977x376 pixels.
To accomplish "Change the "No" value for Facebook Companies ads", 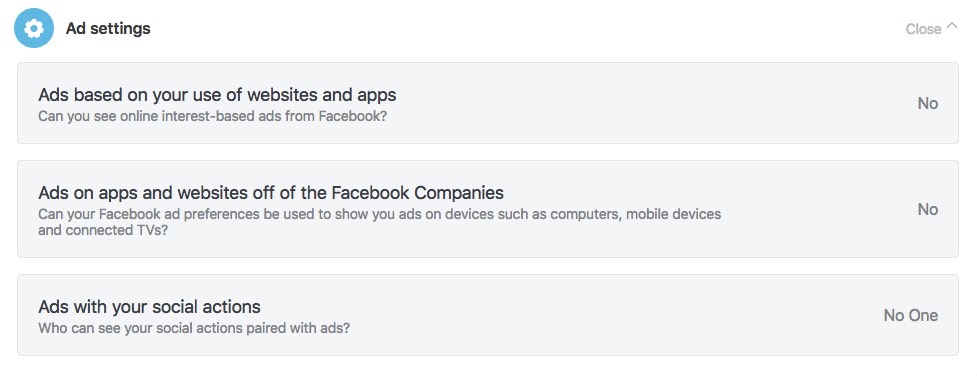I will pos(927,210).
